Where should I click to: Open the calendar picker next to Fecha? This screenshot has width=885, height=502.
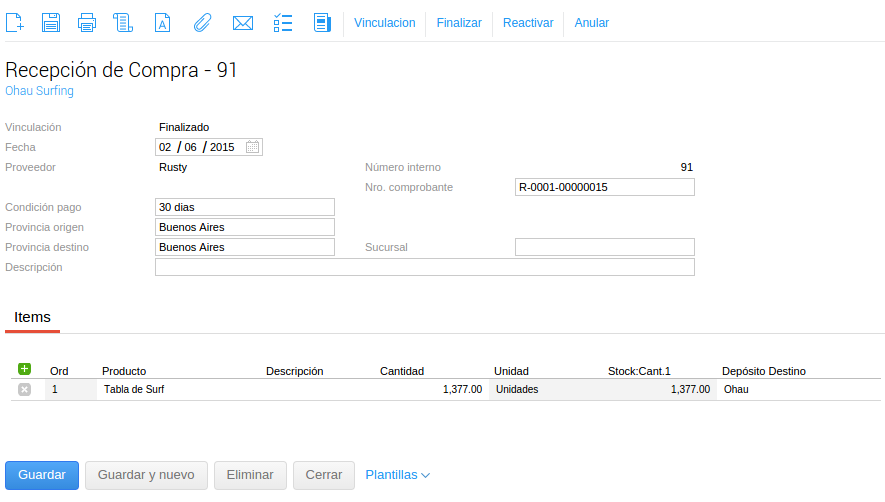[252, 147]
